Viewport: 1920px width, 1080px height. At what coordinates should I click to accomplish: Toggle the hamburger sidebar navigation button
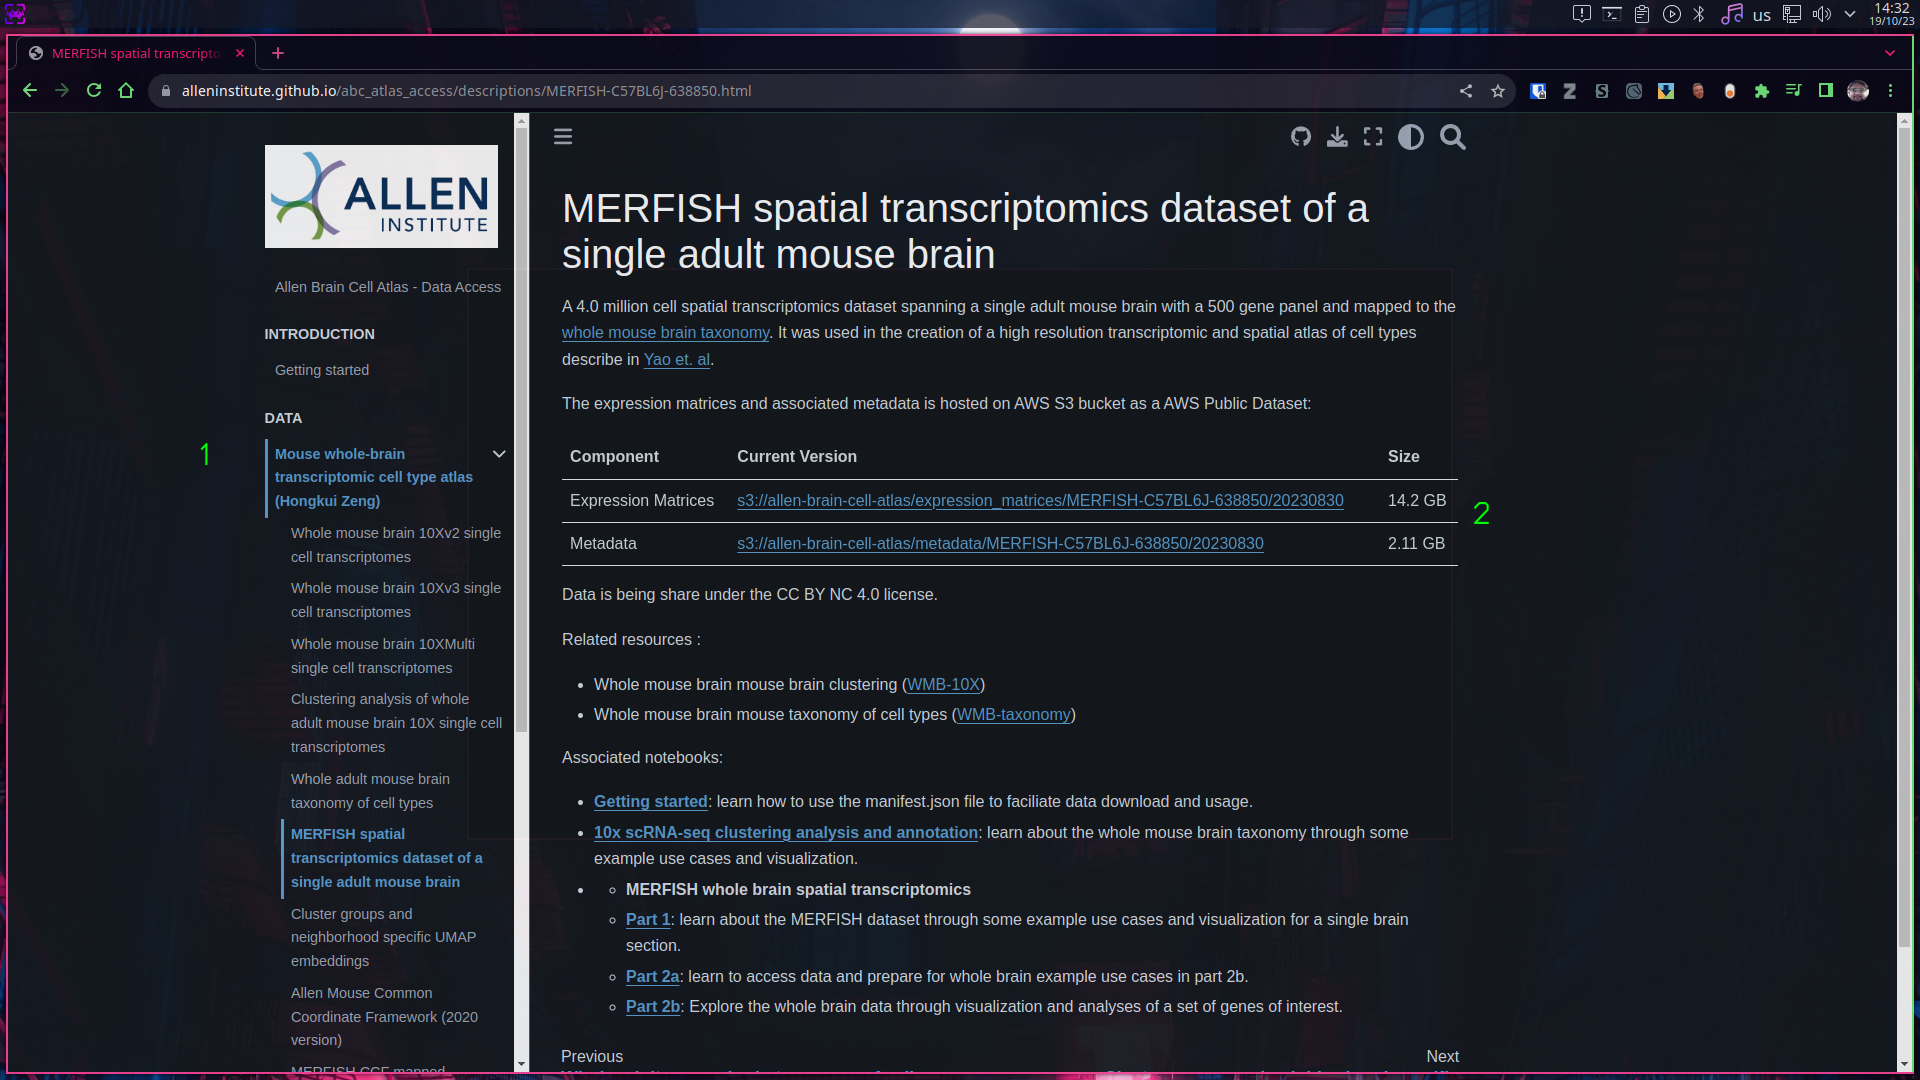pyautogui.click(x=563, y=137)
